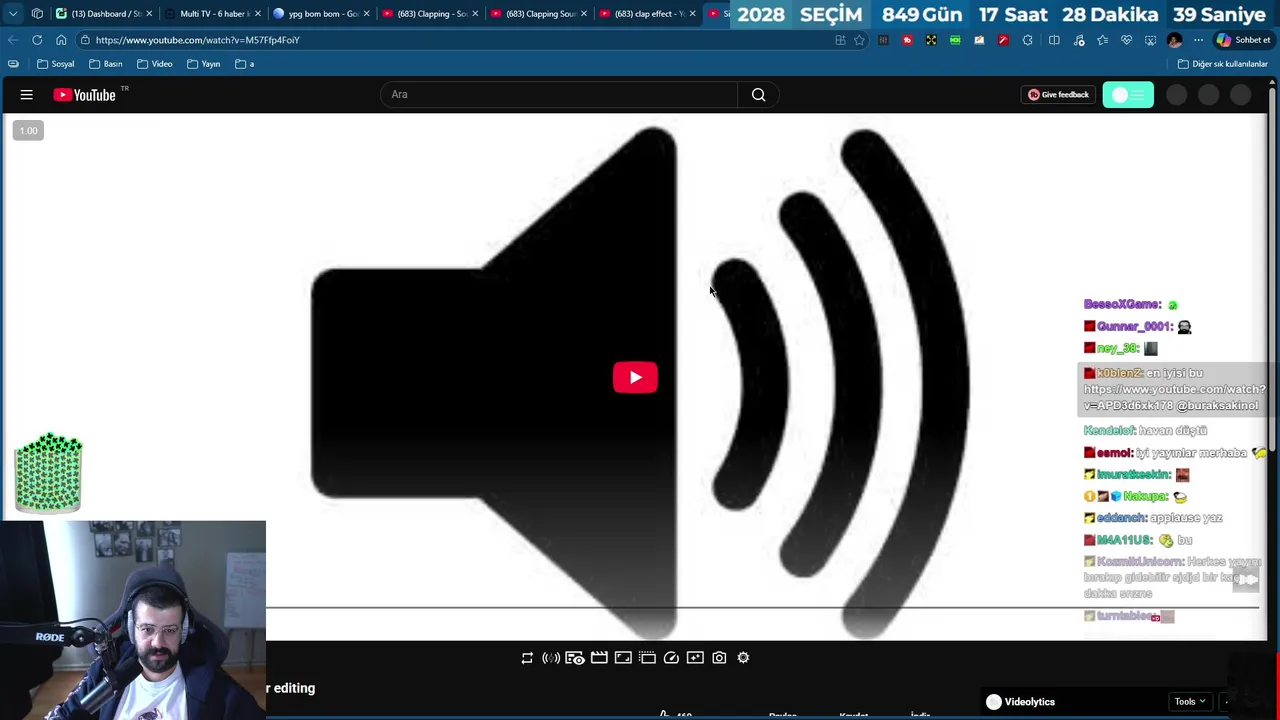1280x720 pixels.
Task: Open the Sosyal bookmarks folder
Action: click(55, 64)
